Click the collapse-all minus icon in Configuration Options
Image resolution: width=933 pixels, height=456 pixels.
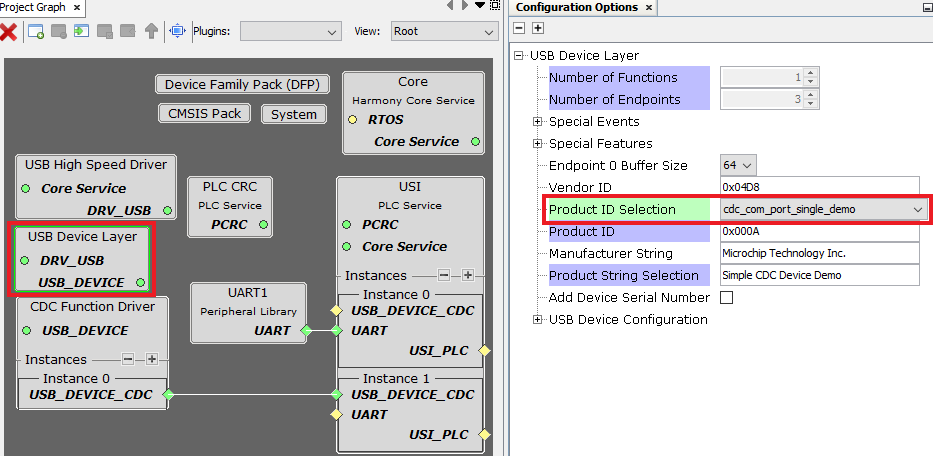520,28
